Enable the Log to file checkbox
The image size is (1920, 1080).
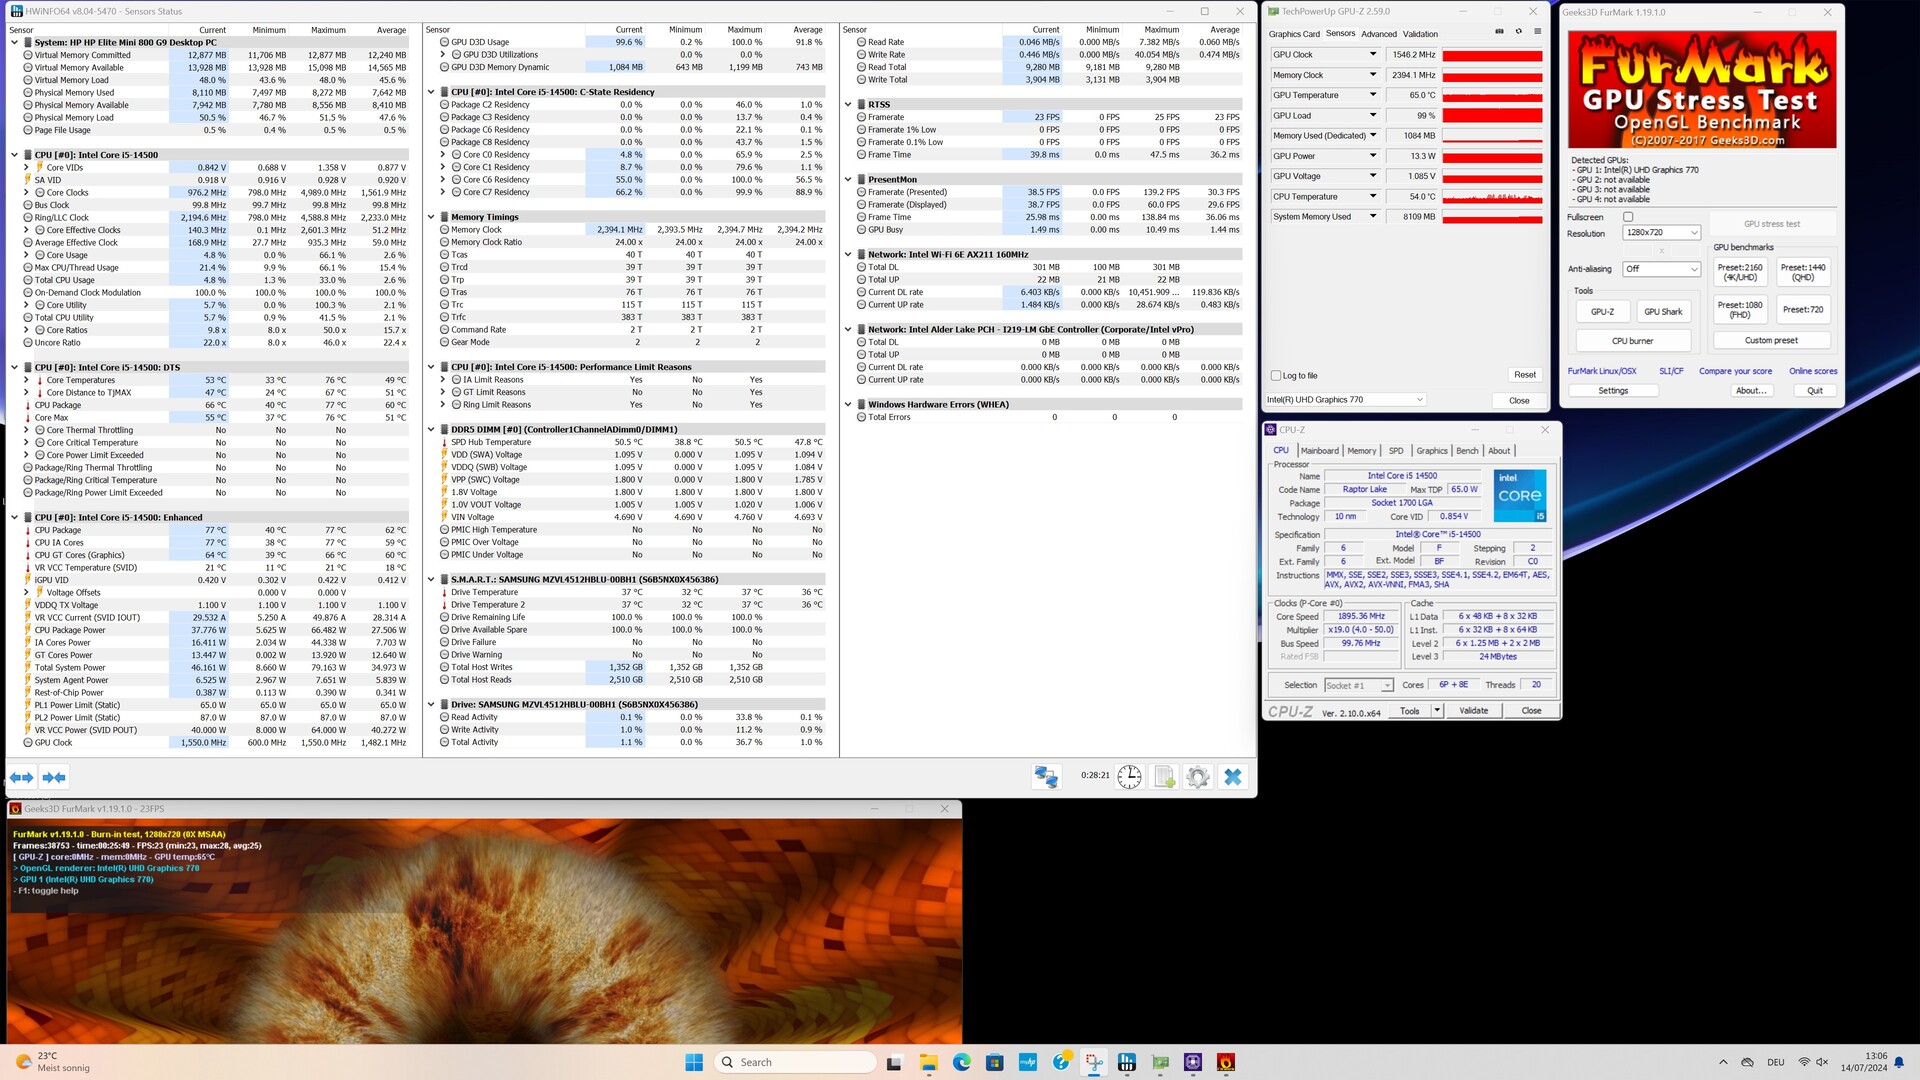(1276, 376)
